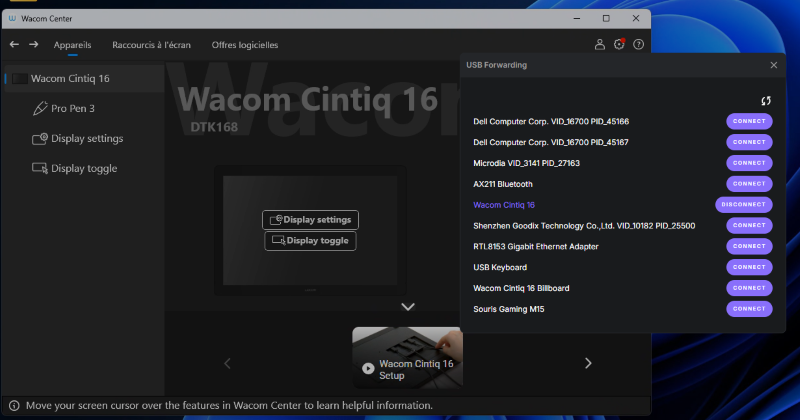This screenshot has height=420, width=800.
Task: Go forward with the right arrow icon
Action: [34, 44]
